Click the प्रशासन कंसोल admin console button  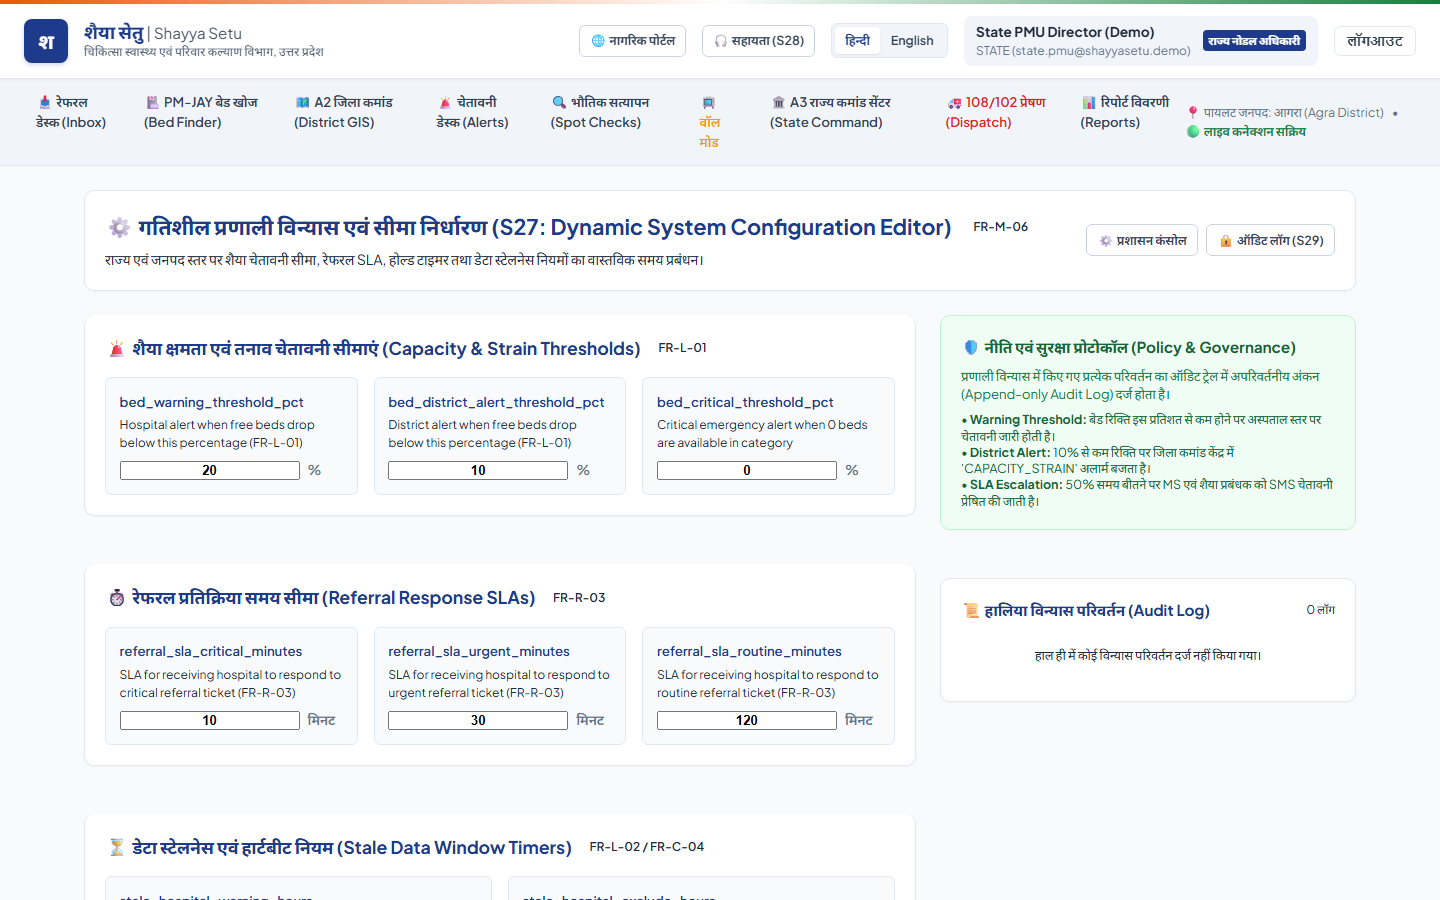click(1142, 241)
